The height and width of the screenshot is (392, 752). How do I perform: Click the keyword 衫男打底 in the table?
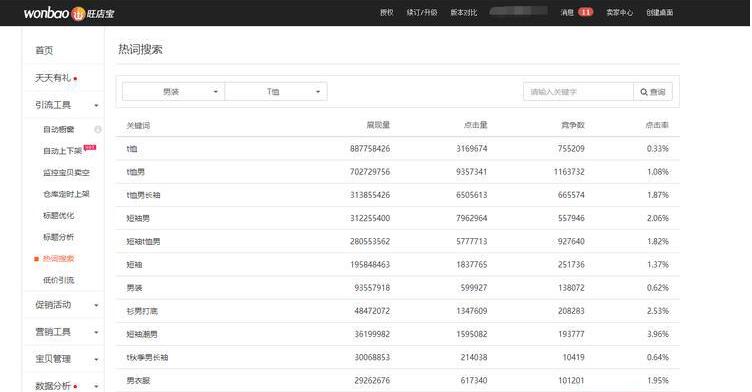(142, 311)
